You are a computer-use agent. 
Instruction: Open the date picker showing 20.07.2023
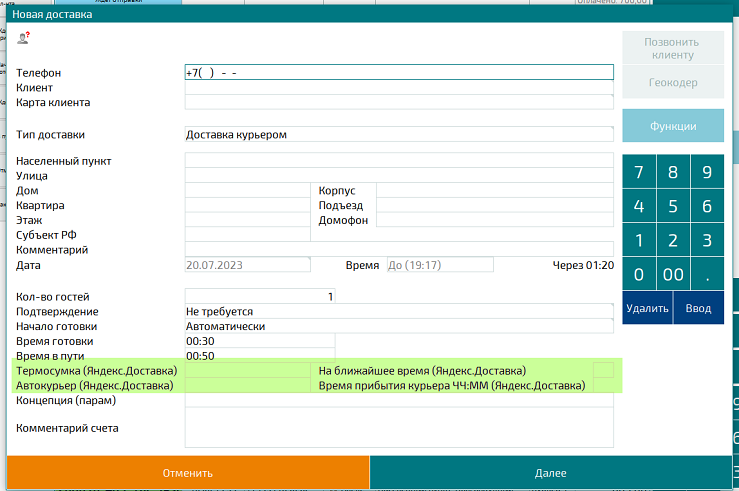pos(247,265)
